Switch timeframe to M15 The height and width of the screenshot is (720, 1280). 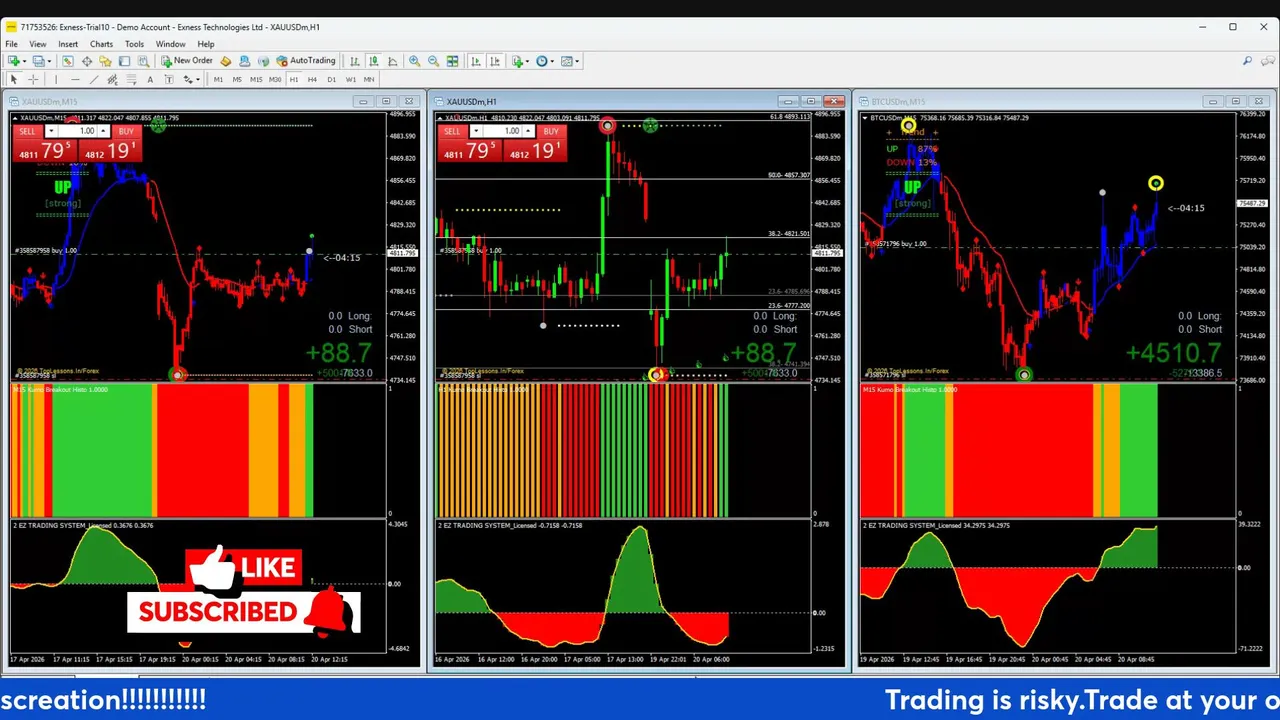coord(256,79)
